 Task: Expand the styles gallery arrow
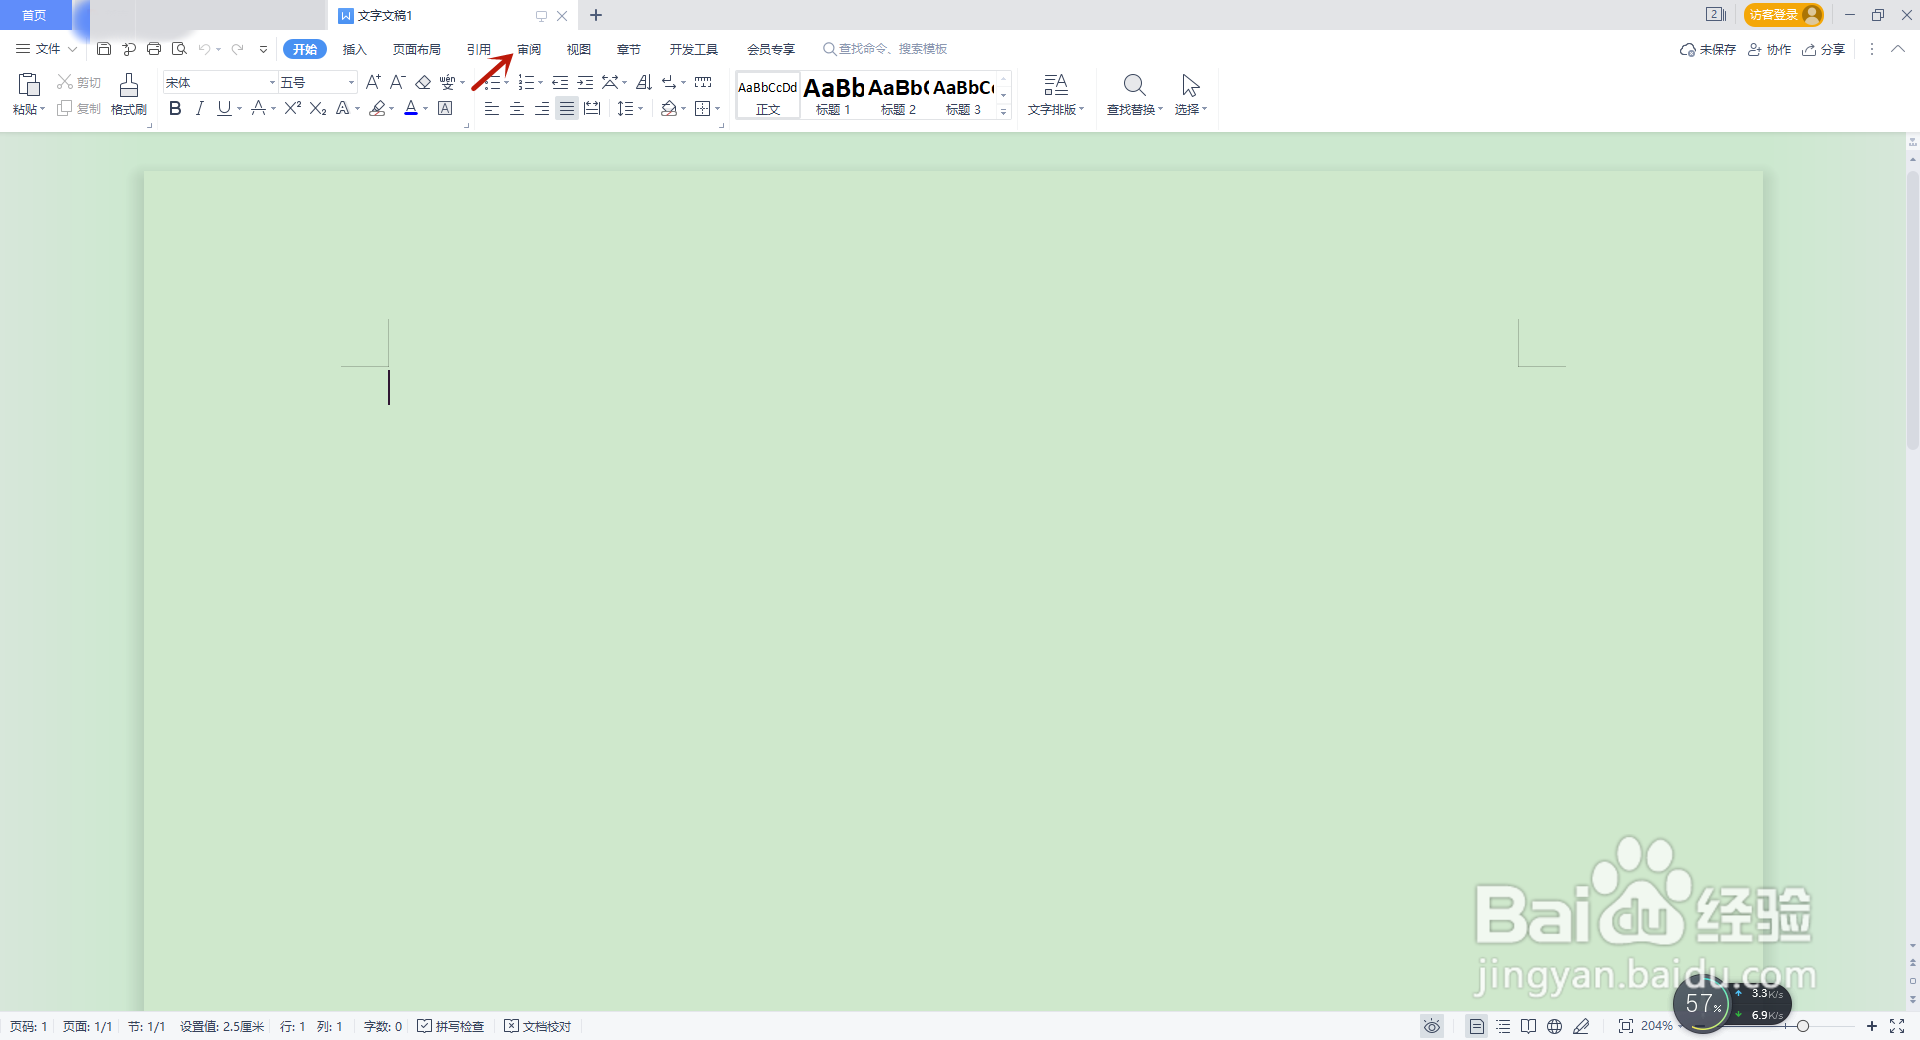pyautogui.click(x=1004, y=112)
